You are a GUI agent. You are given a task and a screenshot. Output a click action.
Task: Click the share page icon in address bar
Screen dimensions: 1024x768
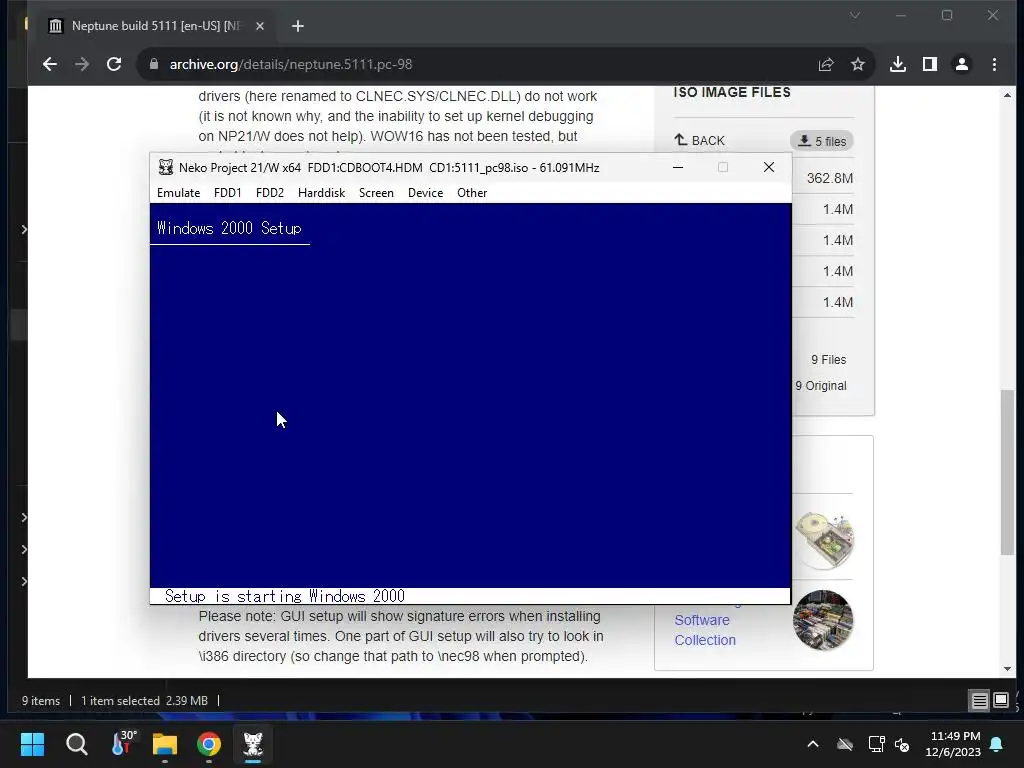826,64
